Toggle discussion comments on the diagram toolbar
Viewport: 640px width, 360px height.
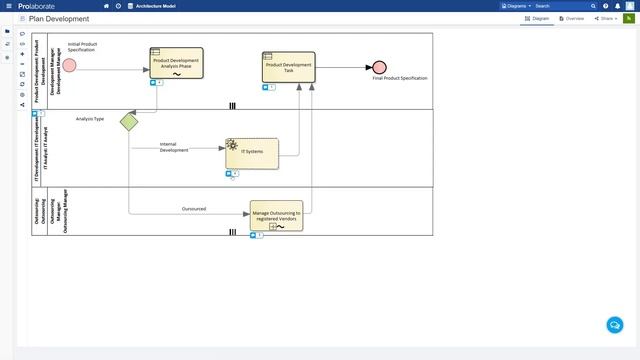pyautogui.click(x=22, y=34)
